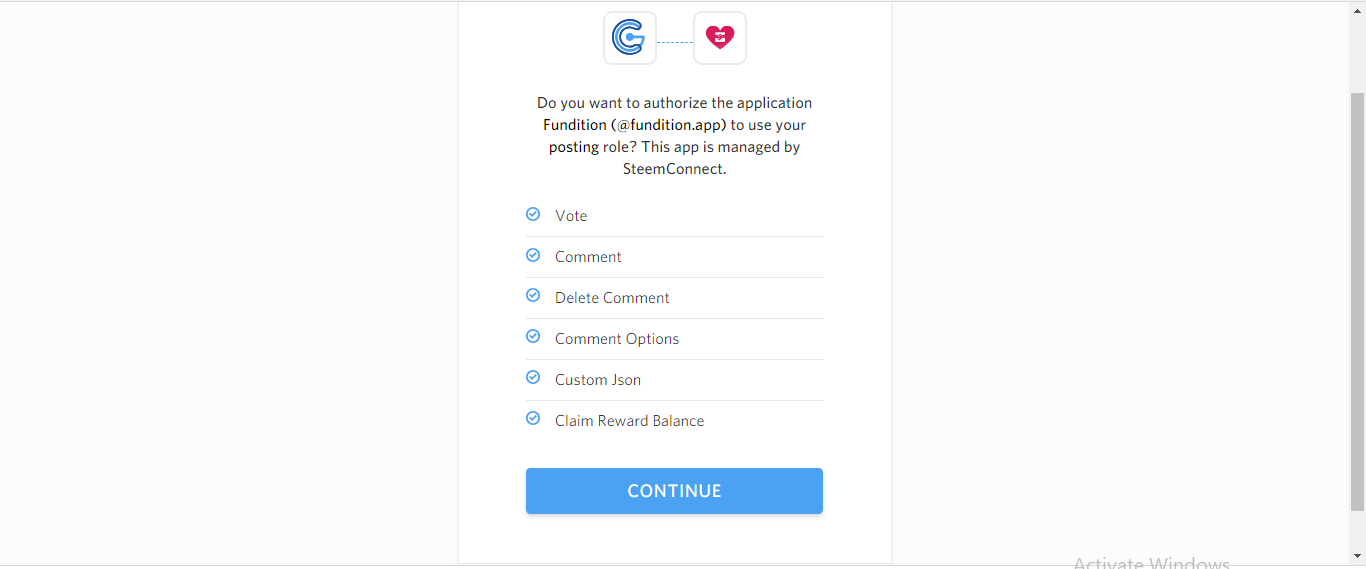Click the Vote permission label
This screenshot has width=1366, height=569.
coord(571,216)
